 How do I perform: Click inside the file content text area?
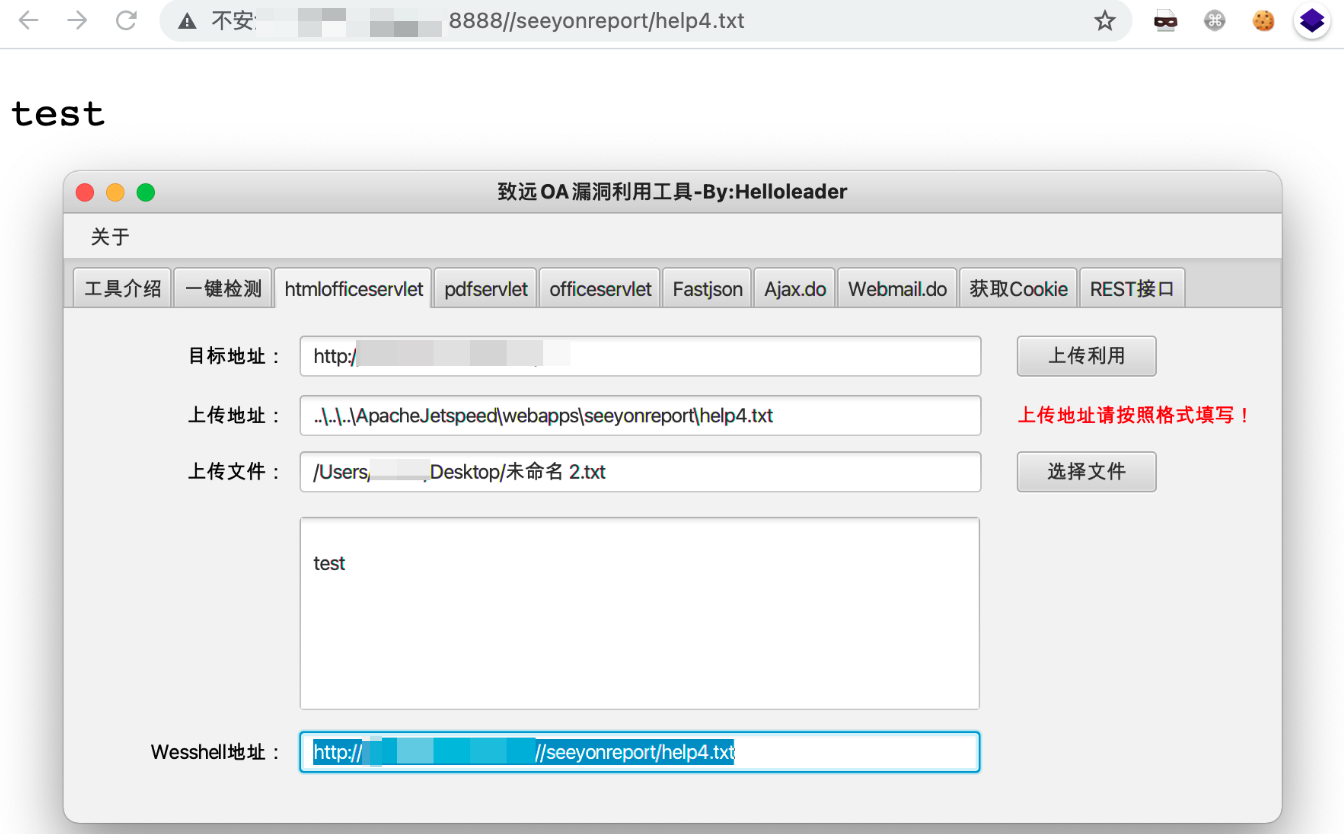pyautogui.click(x=640, y=613)
